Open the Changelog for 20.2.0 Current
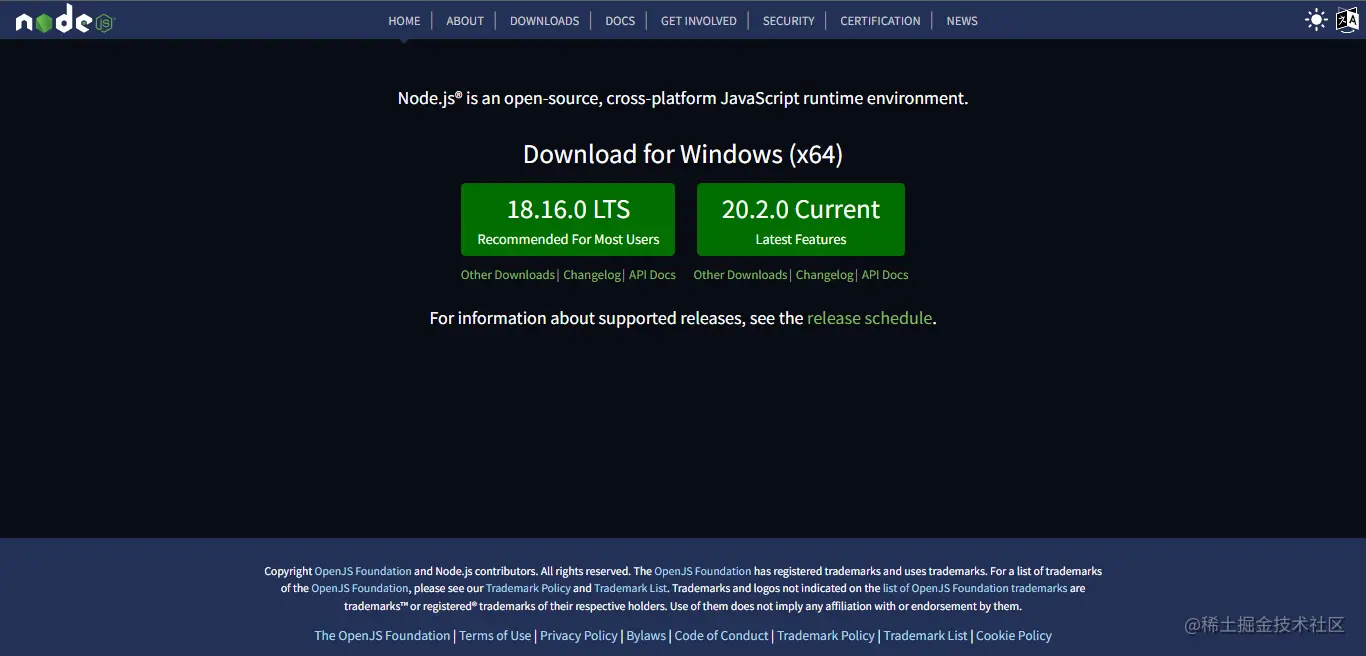 point(824,274)
